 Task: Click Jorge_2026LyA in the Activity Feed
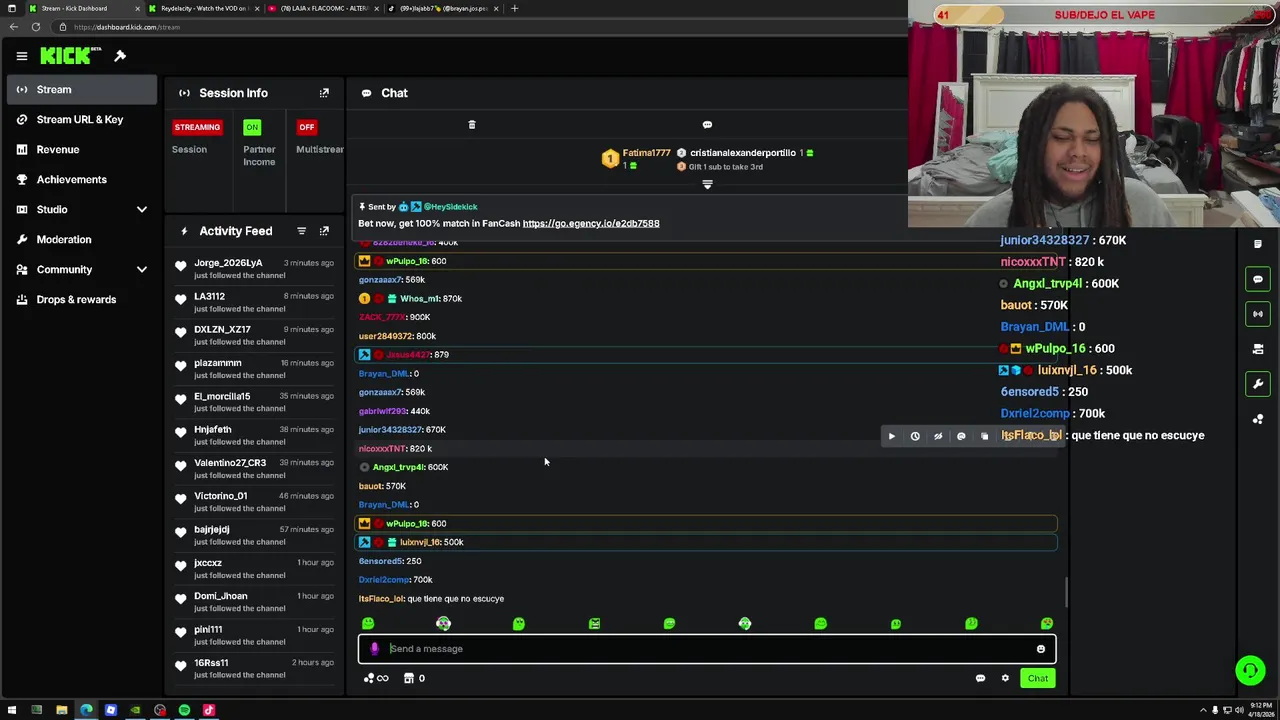pyautogui.click(x=228, y=263)
